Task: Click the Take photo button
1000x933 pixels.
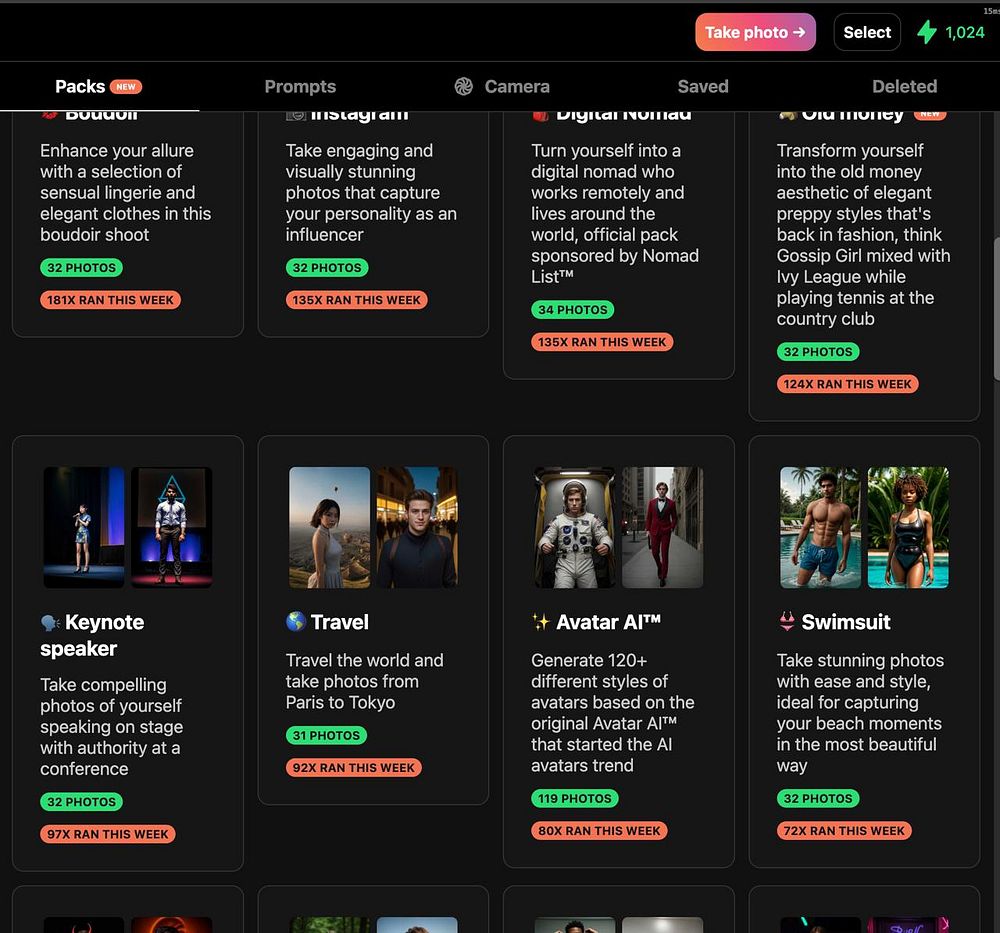Action: 755,32
